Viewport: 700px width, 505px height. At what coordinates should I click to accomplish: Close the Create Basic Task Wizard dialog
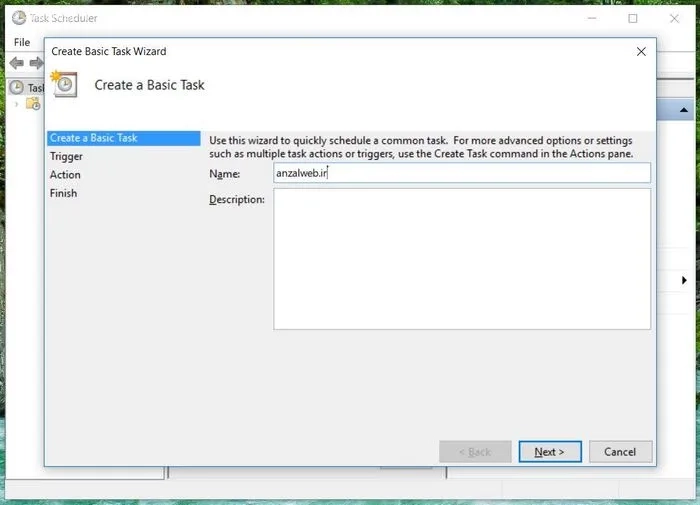click(641, 51)
